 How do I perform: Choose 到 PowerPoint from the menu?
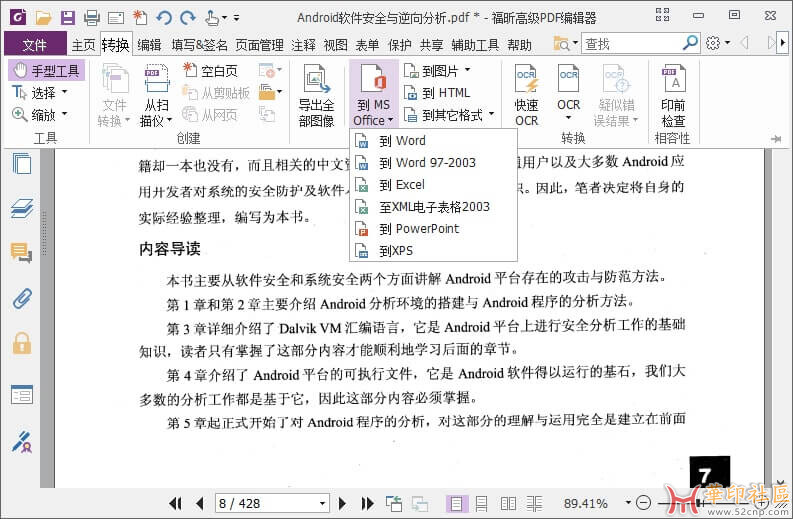433,229
